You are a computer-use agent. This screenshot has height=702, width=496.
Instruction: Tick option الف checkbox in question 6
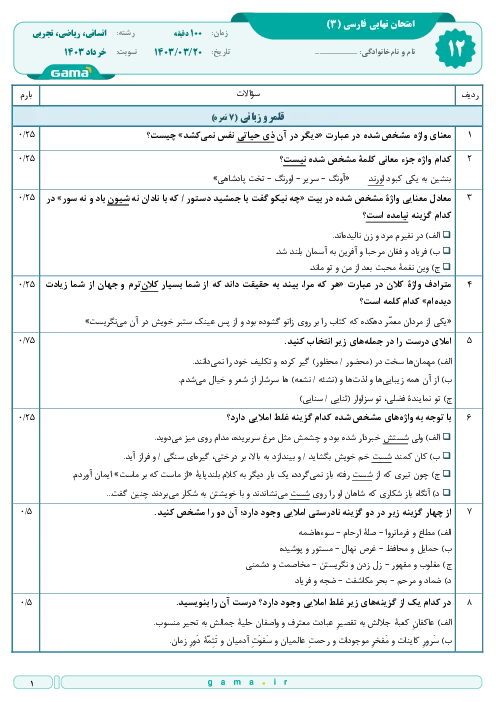(446, 437)
